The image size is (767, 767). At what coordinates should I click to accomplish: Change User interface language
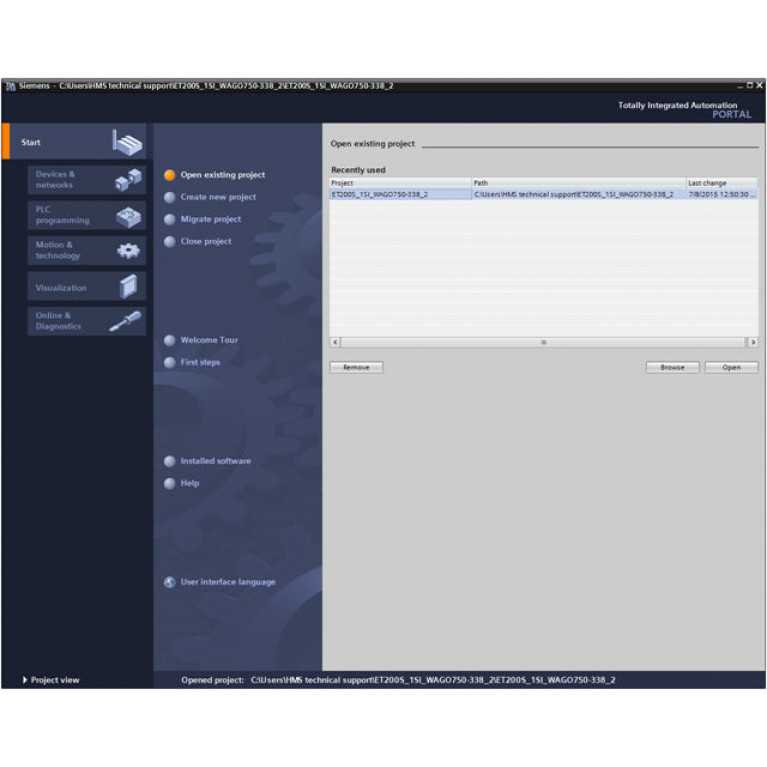click(x=228, y=582)
